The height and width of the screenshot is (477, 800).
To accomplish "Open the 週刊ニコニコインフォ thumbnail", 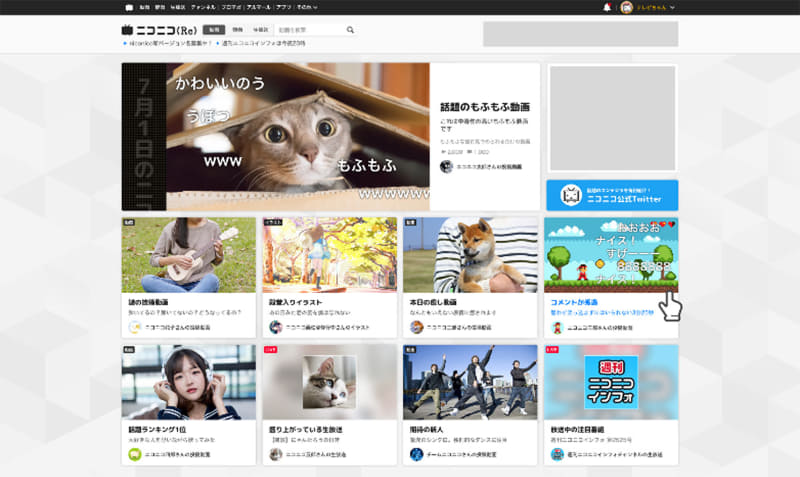I will click(x=611, y=382).
